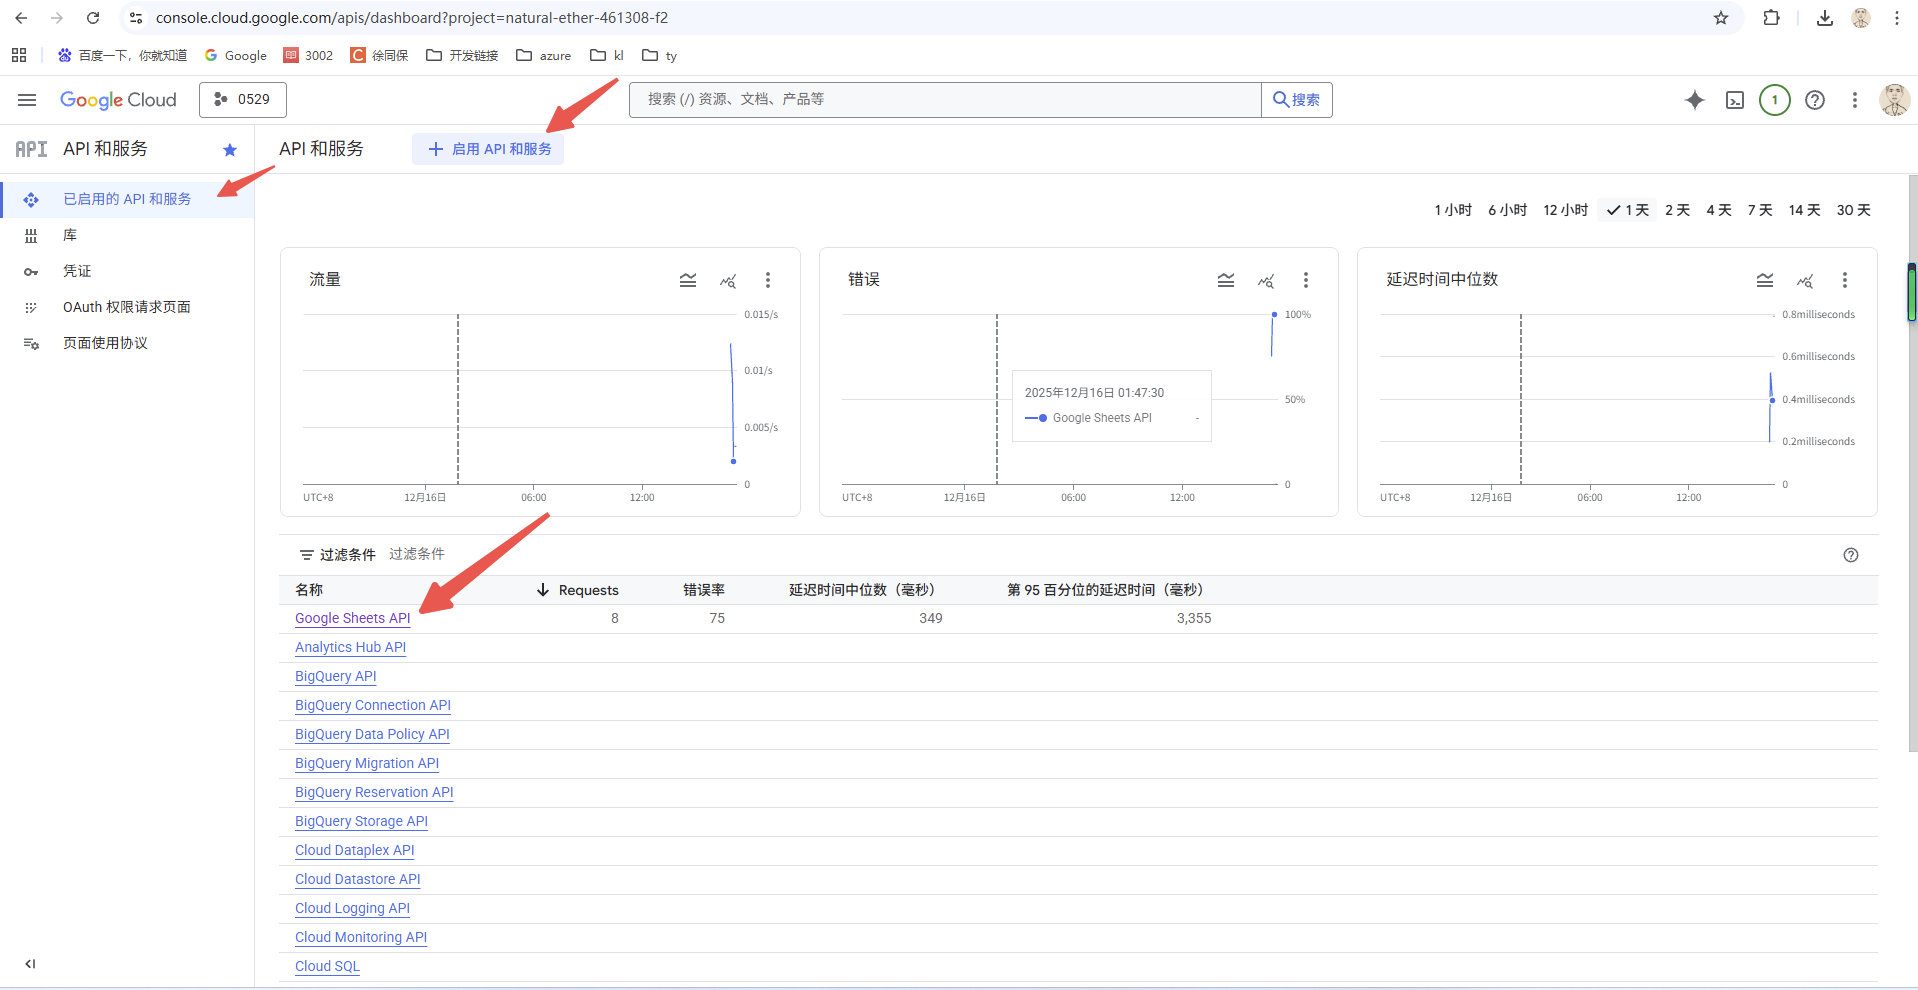
Task: Open the azure bookmarks folder
Action: pos(544,56)
